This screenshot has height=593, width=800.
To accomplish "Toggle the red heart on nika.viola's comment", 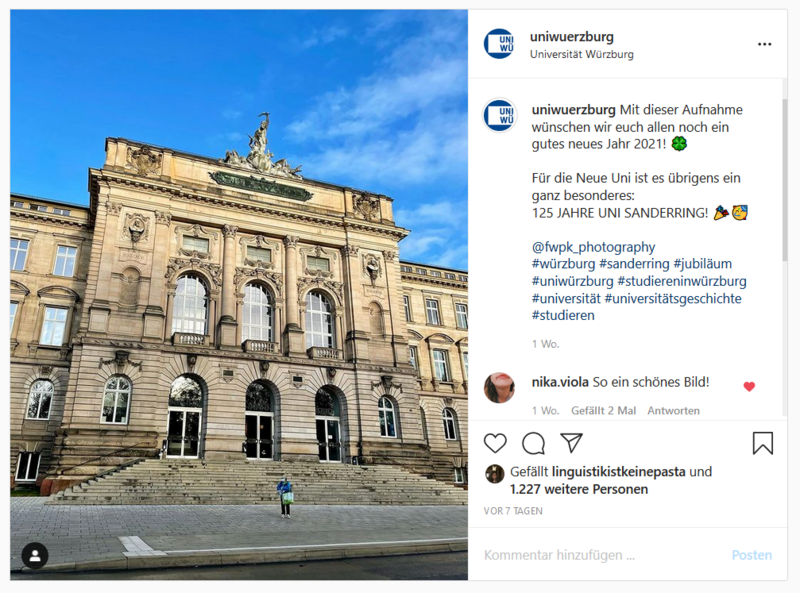I will click(749, 386).
